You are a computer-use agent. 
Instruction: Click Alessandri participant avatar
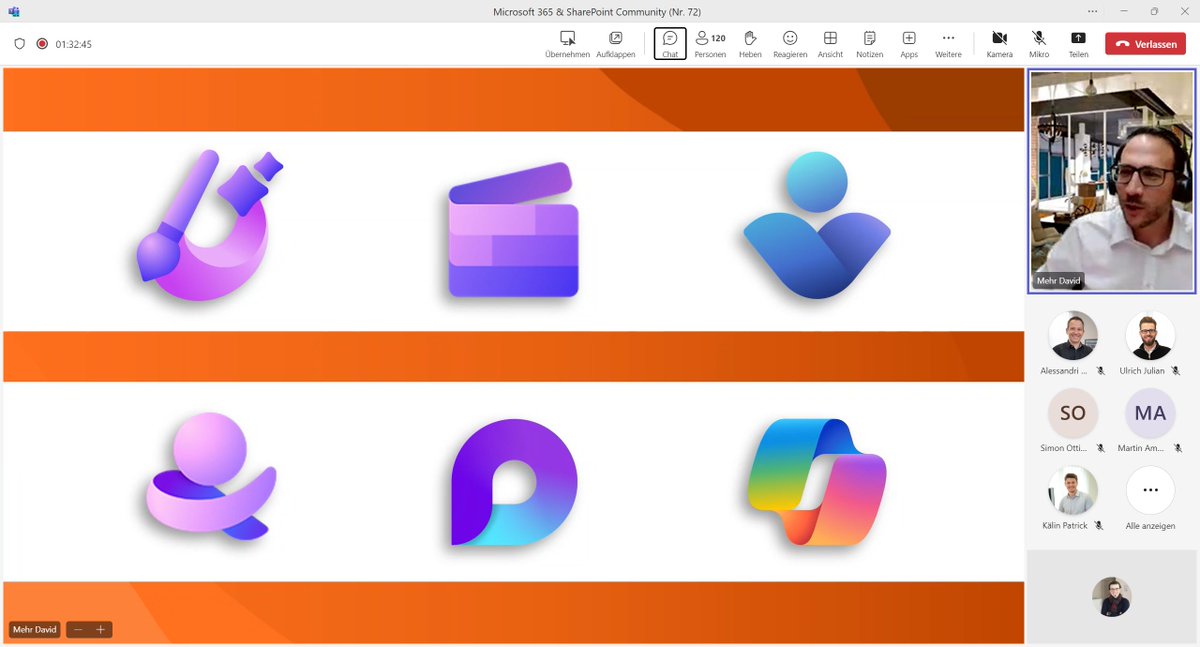point(1073,336)
